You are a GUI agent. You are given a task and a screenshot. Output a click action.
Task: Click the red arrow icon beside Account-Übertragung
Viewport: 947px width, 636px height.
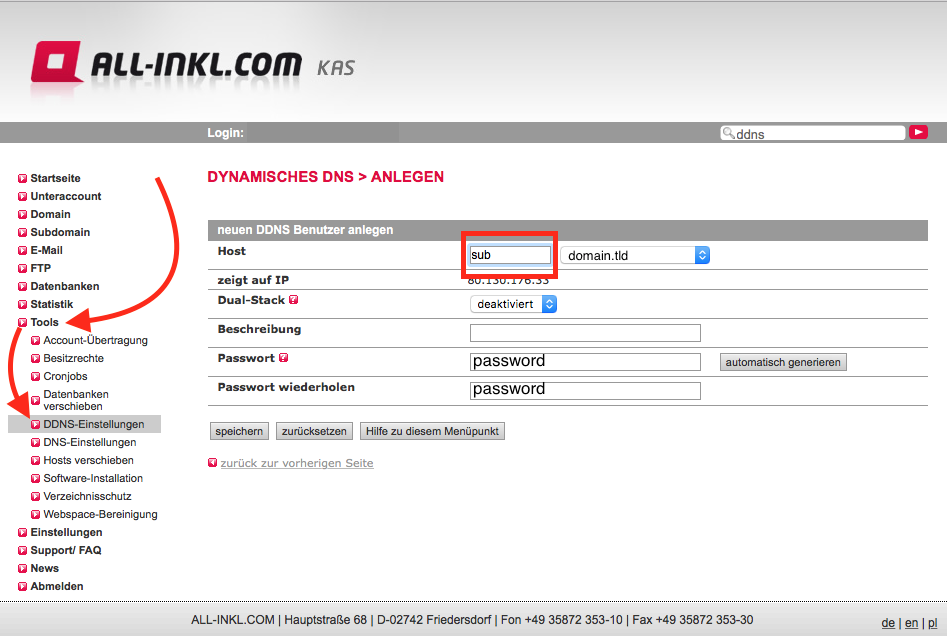coord(35,341)
